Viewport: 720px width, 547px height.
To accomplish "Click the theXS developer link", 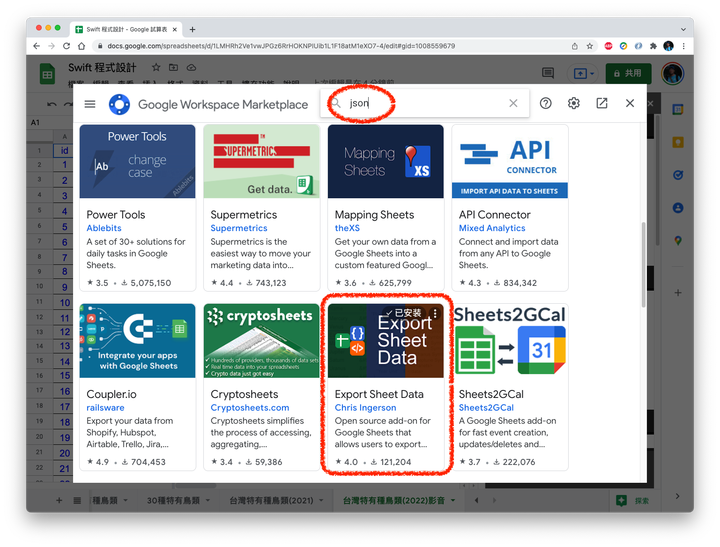I will 347,228.
